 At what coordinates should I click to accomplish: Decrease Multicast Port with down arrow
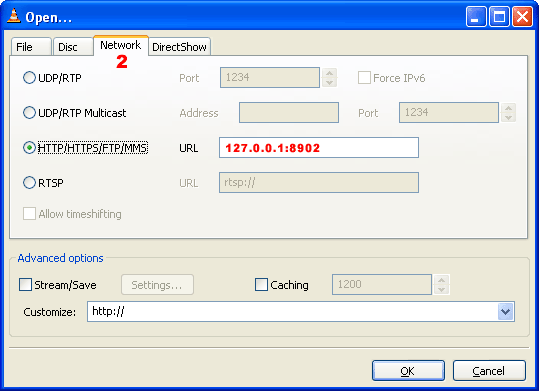coord(508,118)
